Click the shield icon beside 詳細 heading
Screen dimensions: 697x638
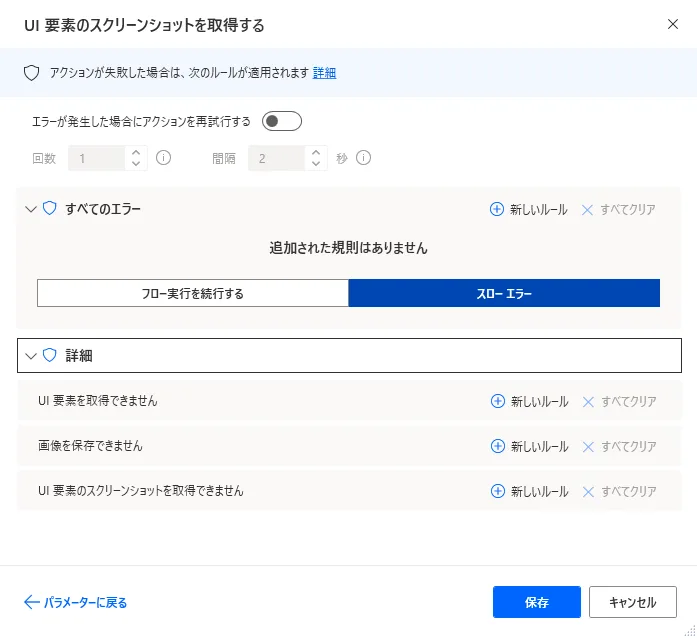coord(50,355)
